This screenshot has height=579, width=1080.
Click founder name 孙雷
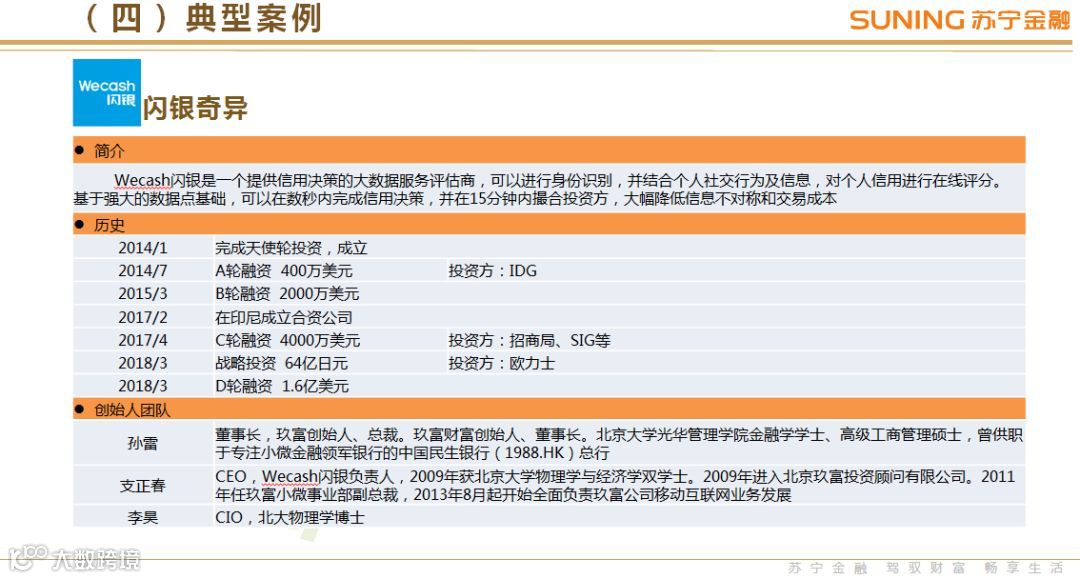tap(143, 443)
